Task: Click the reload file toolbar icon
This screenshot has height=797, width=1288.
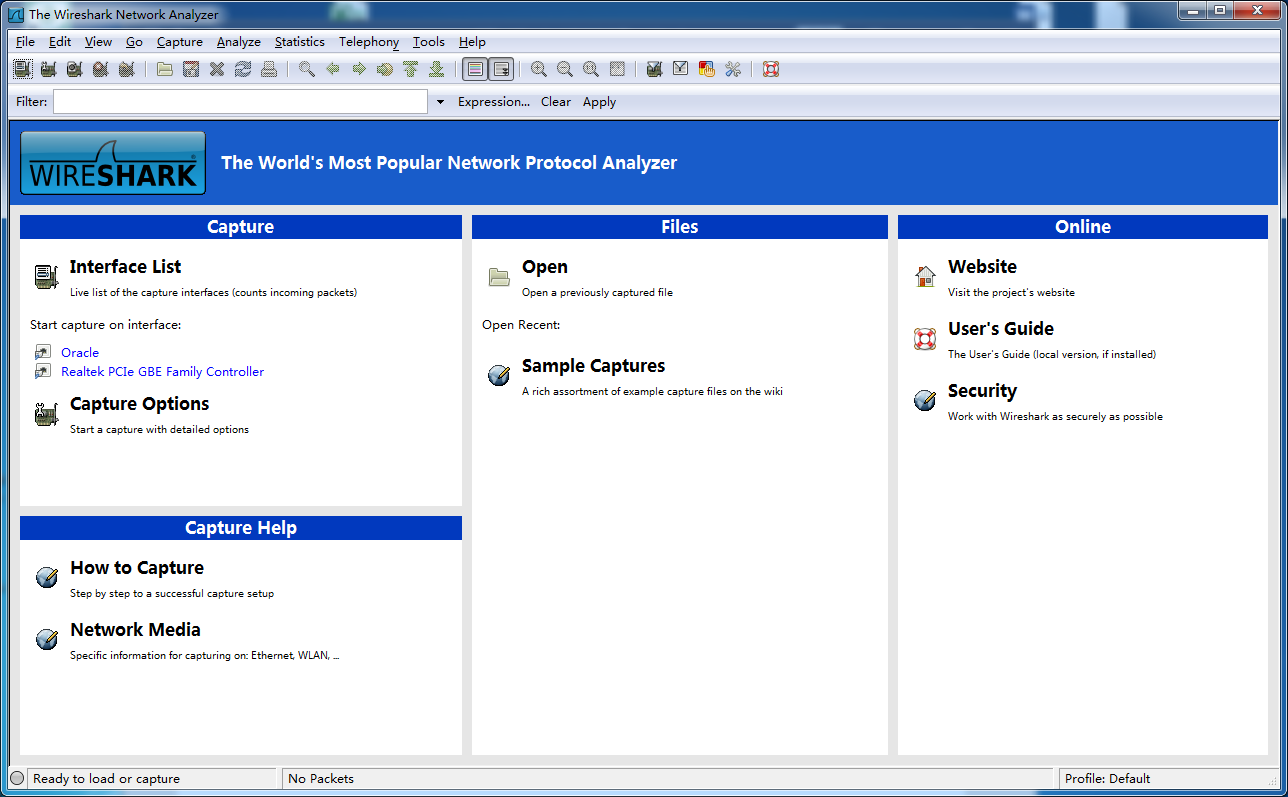Action: tap(243, 69)
